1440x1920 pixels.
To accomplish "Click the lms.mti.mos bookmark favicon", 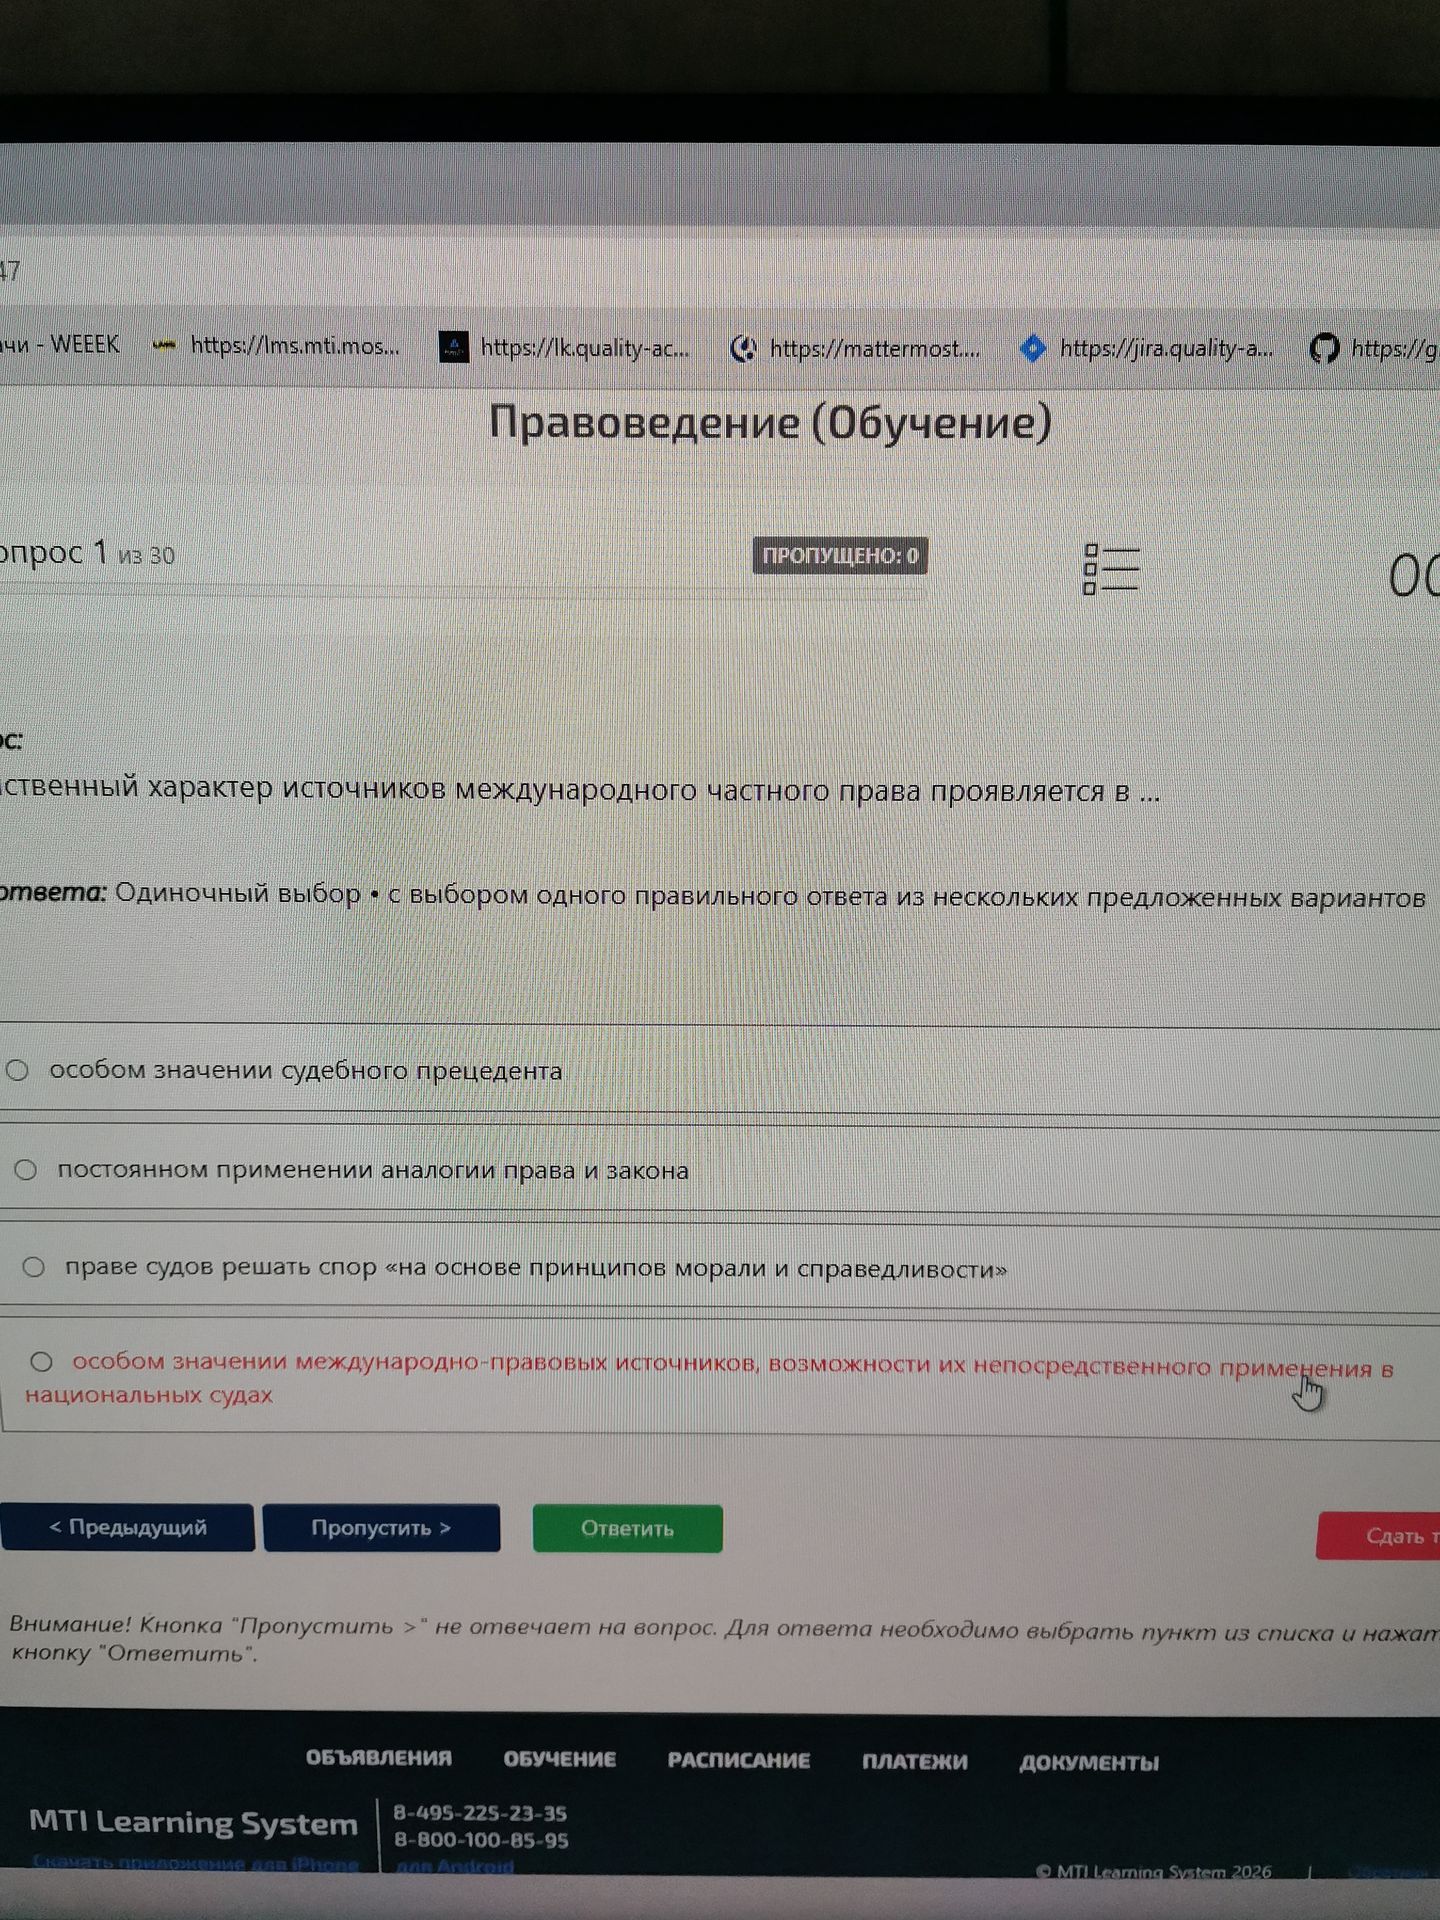I will [x=165, y=345].
